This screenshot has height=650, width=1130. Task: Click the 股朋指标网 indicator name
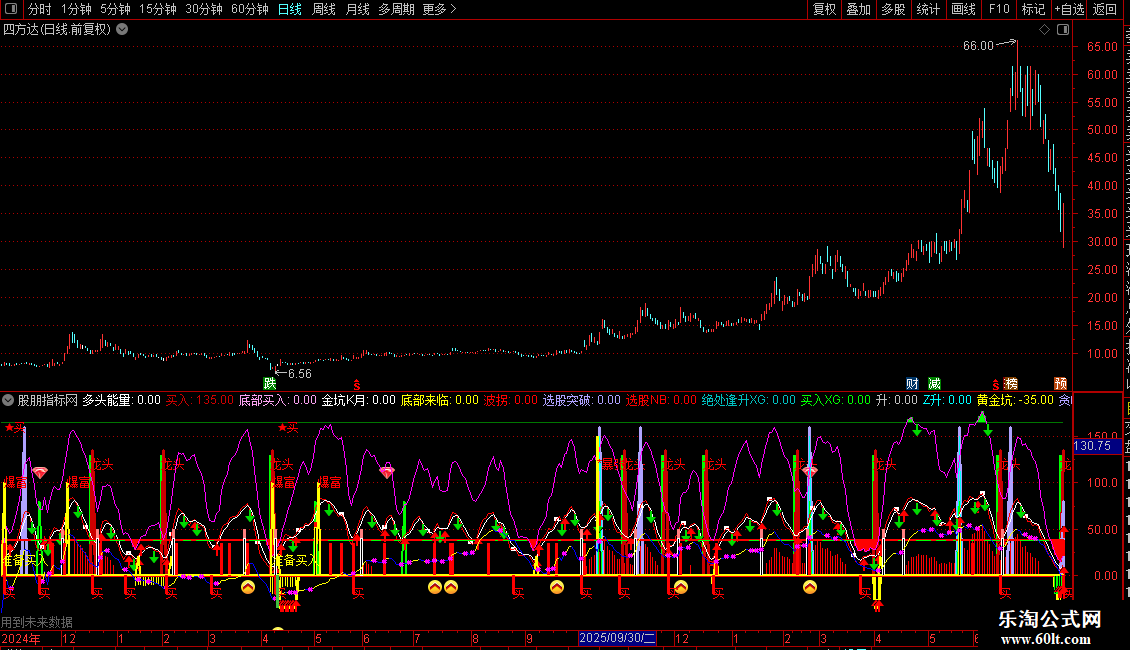(48, 400)
